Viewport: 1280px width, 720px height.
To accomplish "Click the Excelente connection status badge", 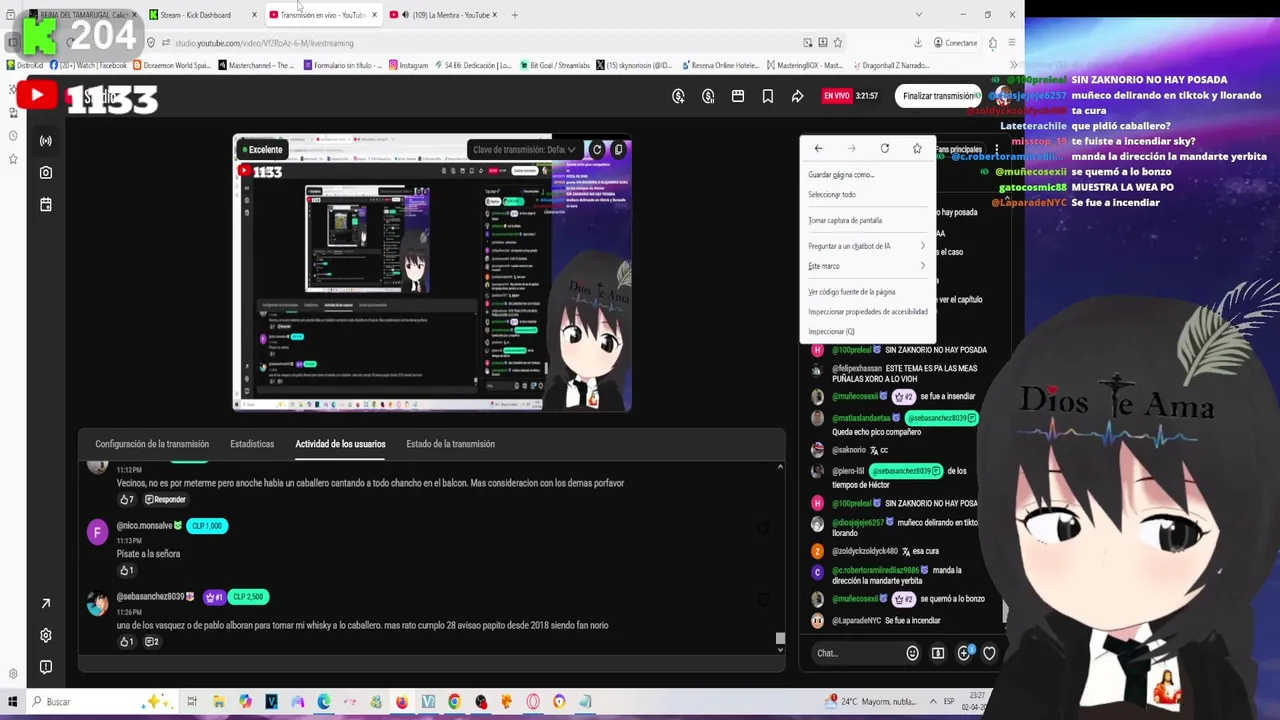I will [261, 150].
